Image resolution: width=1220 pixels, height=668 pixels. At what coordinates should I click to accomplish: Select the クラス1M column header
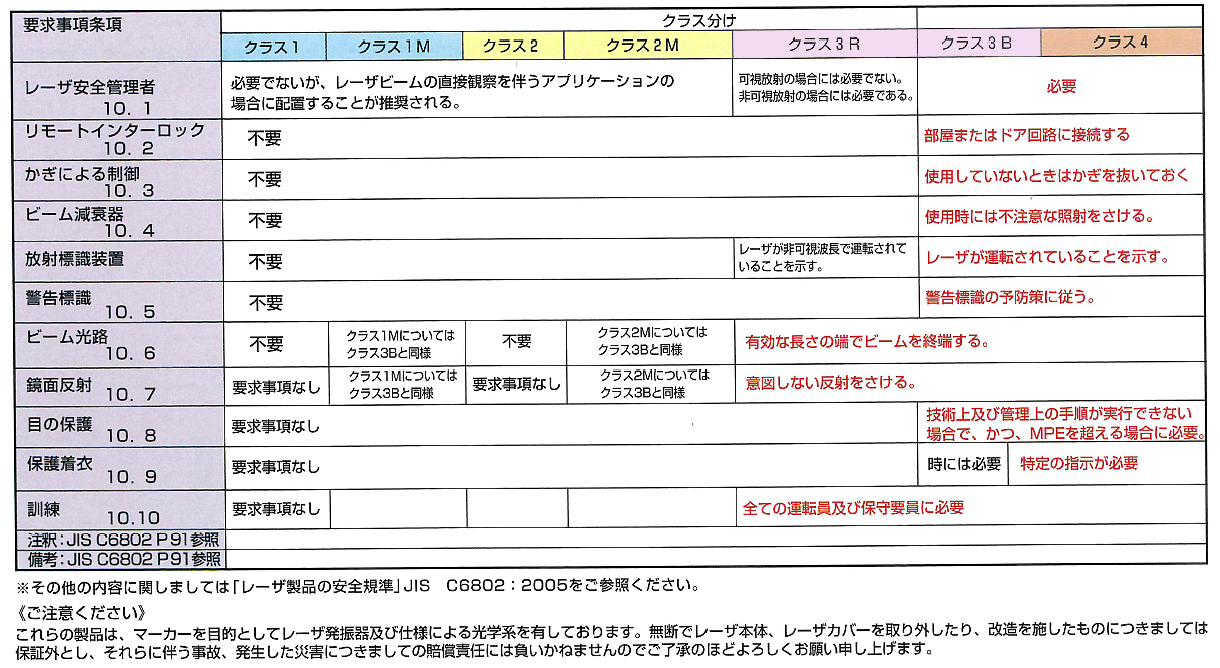394,45
